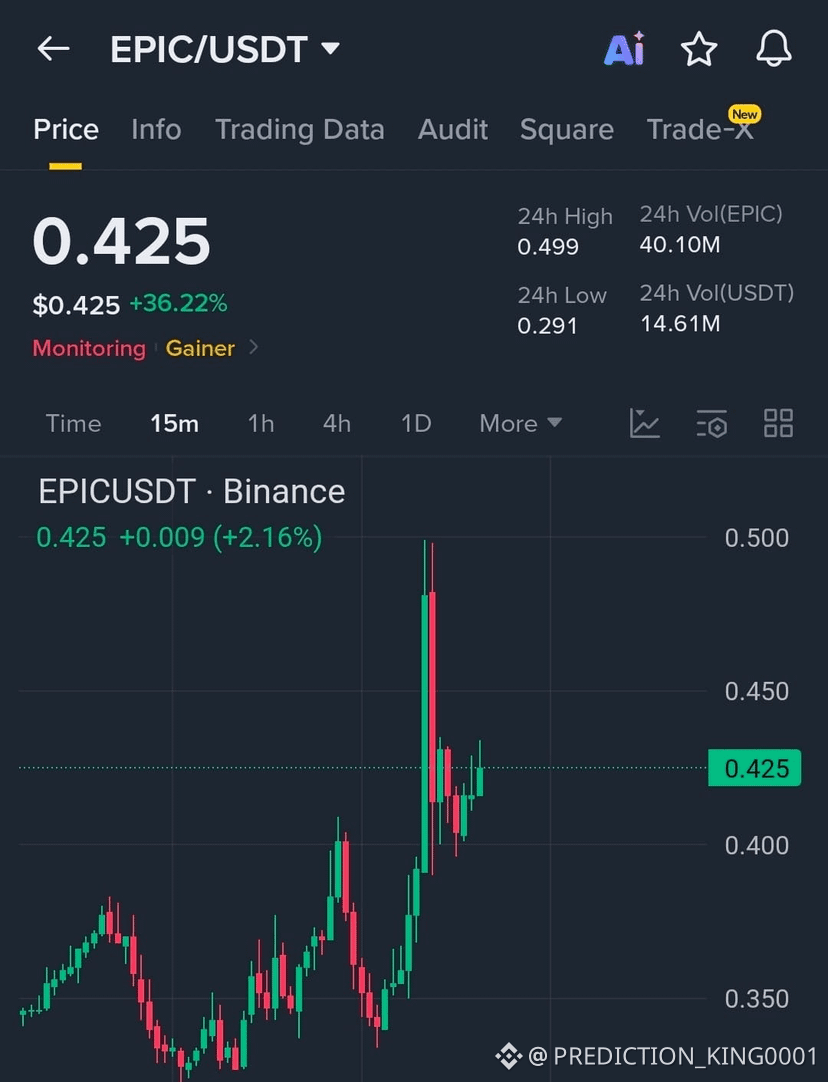Tap the 24h High value 0.499
This screenshot has height=1082, width=828.
[x=548, y=246]
